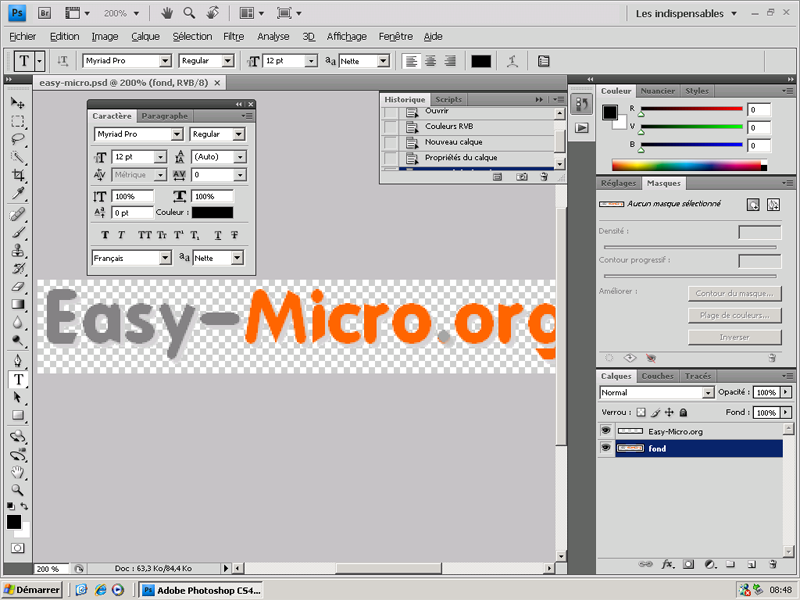Toggle lock transparent pixels

641,412
